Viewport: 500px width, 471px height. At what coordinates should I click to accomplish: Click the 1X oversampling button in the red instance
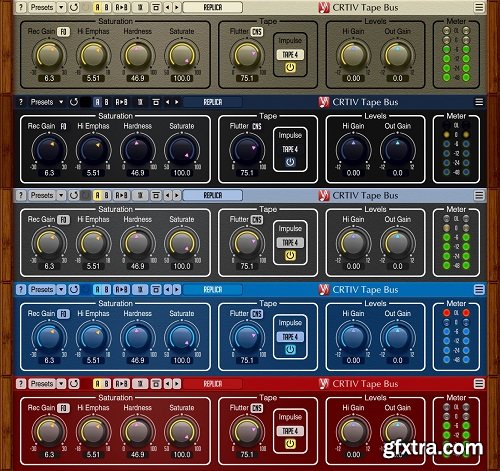coord(140,384)
